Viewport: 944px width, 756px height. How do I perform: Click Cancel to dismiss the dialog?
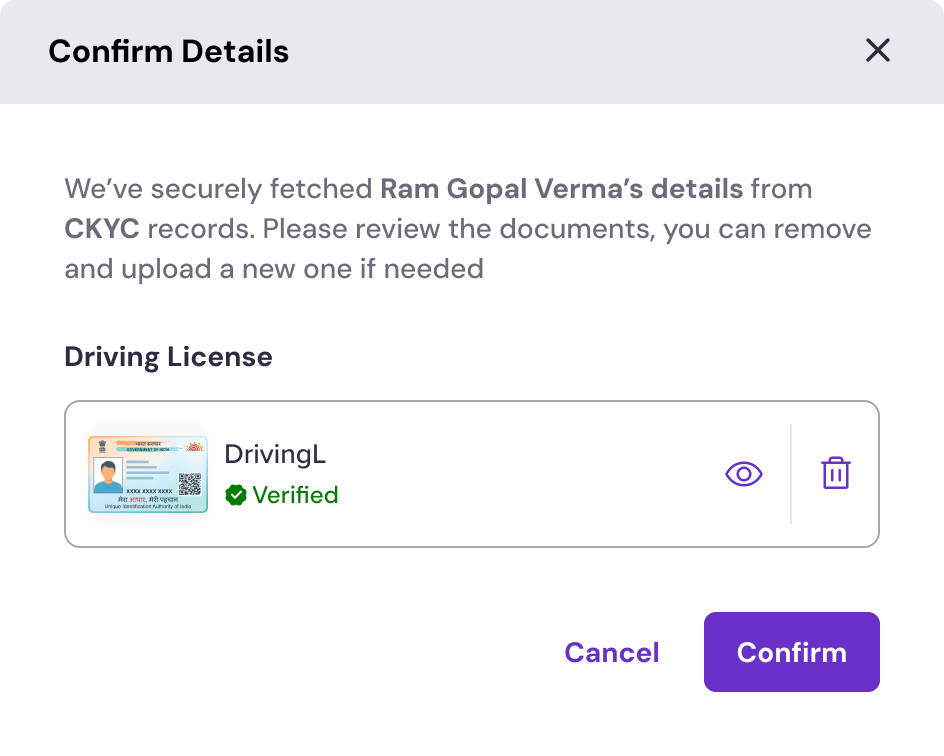point(611,652)
